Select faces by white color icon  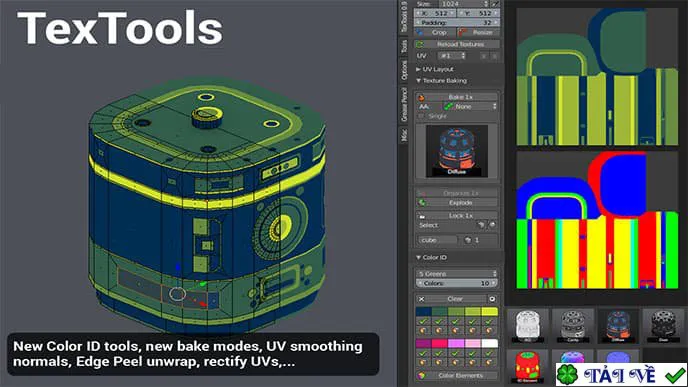click(489, 362)
